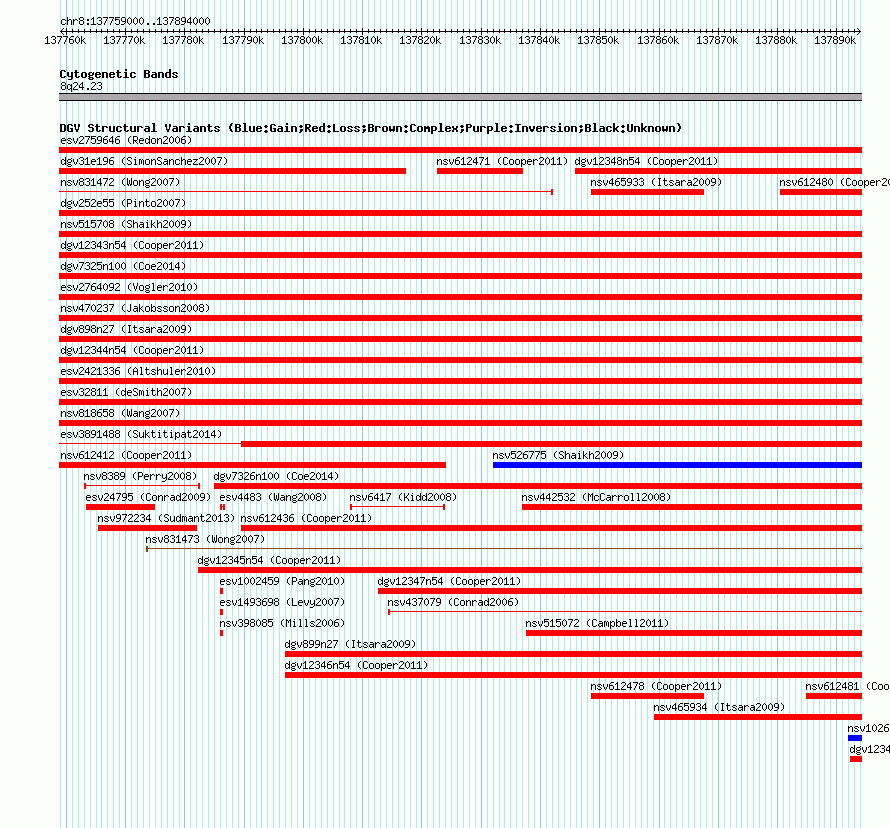The height and width of the screenshot is (828, 890).
Task: Select nsv612478 (Cooper2011) label
Action: (656, 686)
